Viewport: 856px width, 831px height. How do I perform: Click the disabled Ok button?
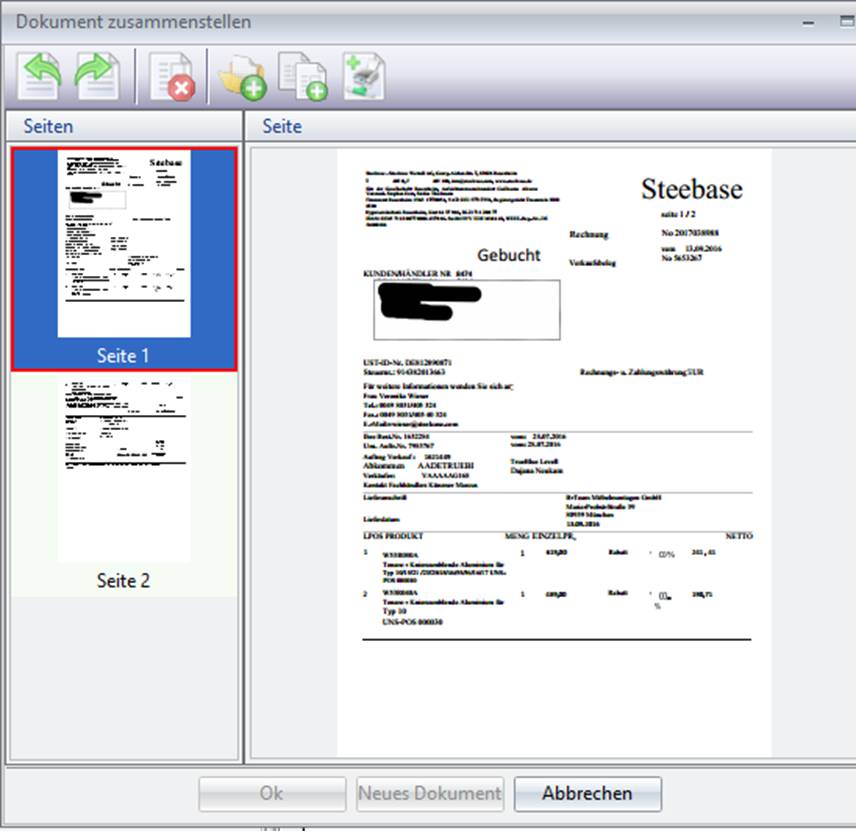tap(272, 793)
